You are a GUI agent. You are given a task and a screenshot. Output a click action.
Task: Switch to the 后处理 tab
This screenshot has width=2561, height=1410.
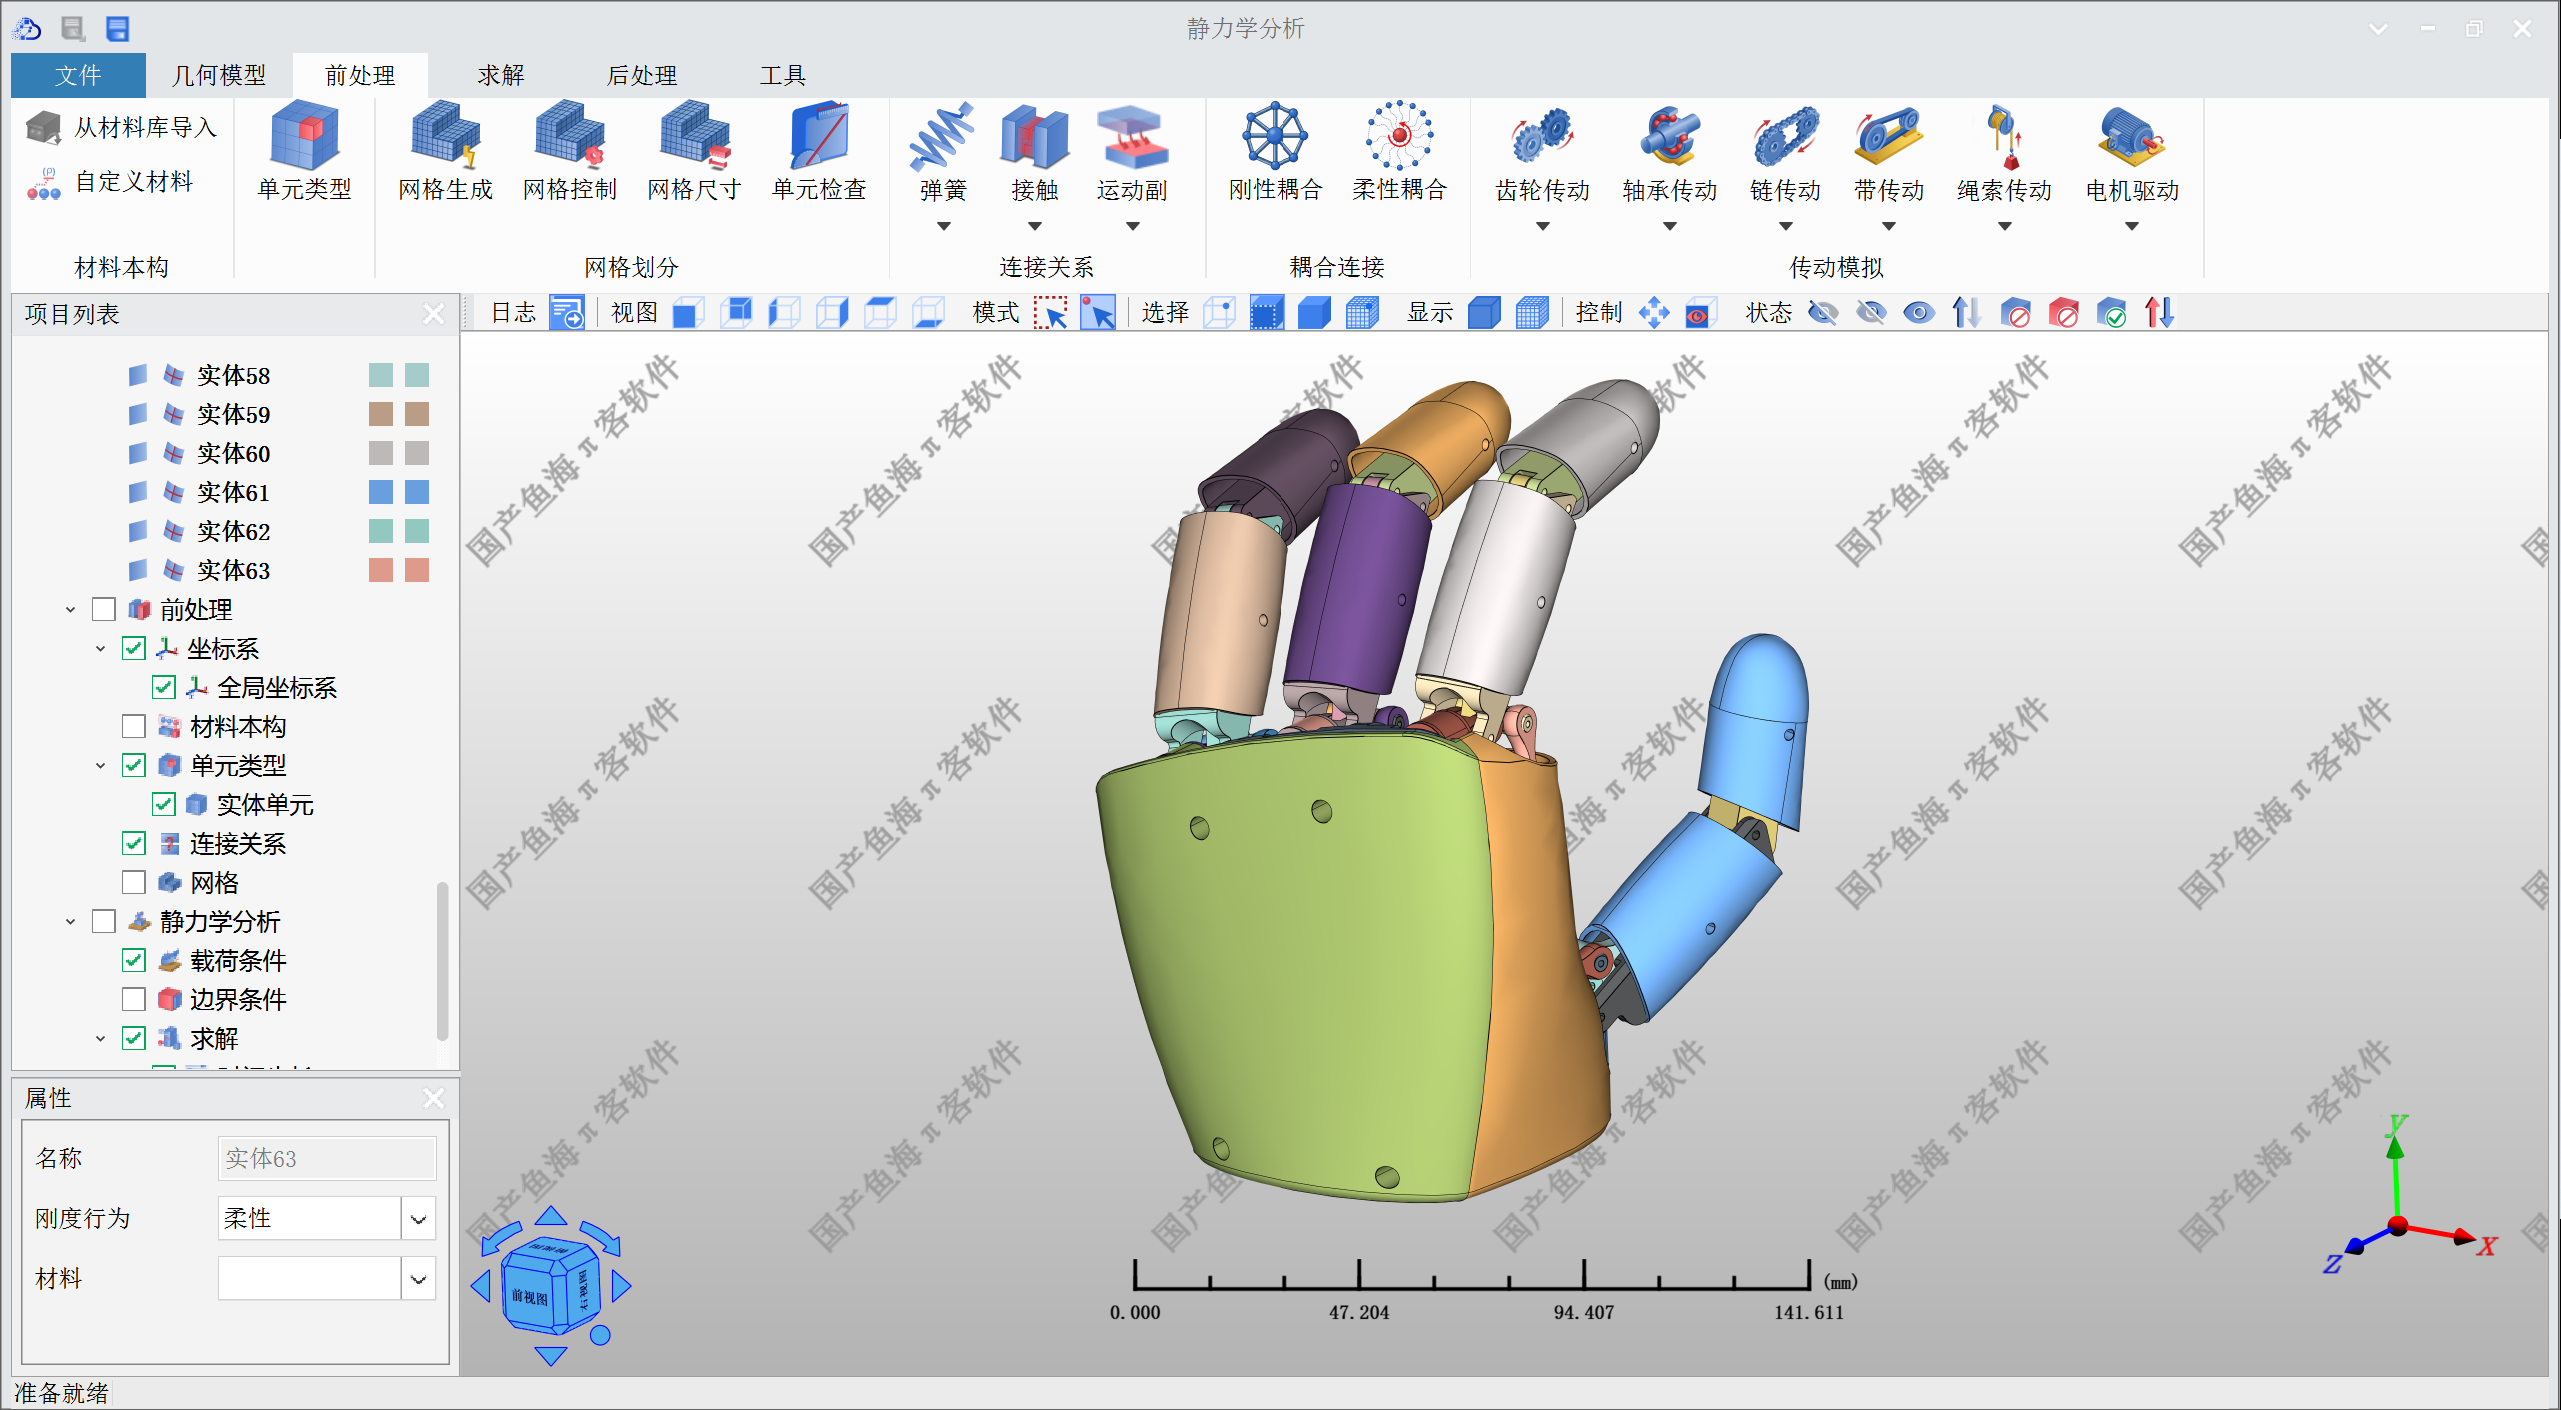[x=641, y=75]
